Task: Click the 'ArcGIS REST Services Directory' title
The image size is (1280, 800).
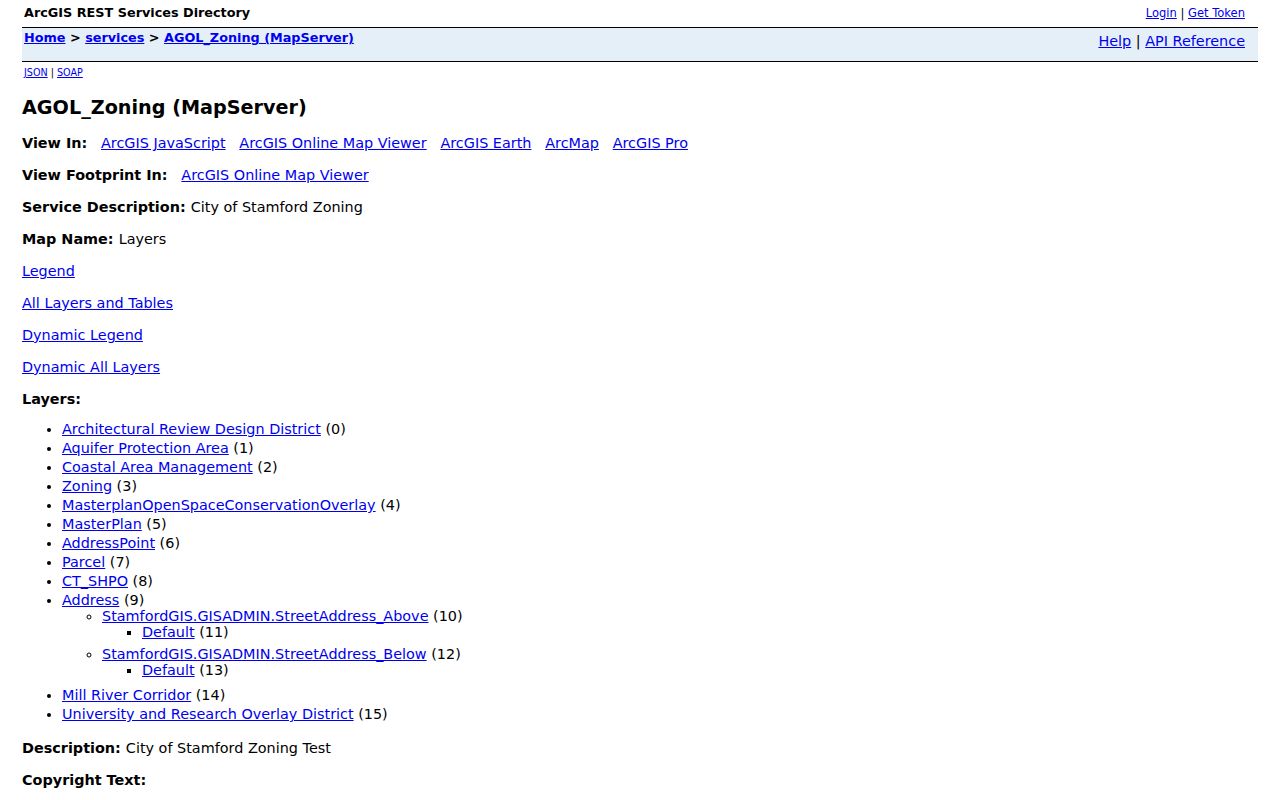Action: pos(137,13)
